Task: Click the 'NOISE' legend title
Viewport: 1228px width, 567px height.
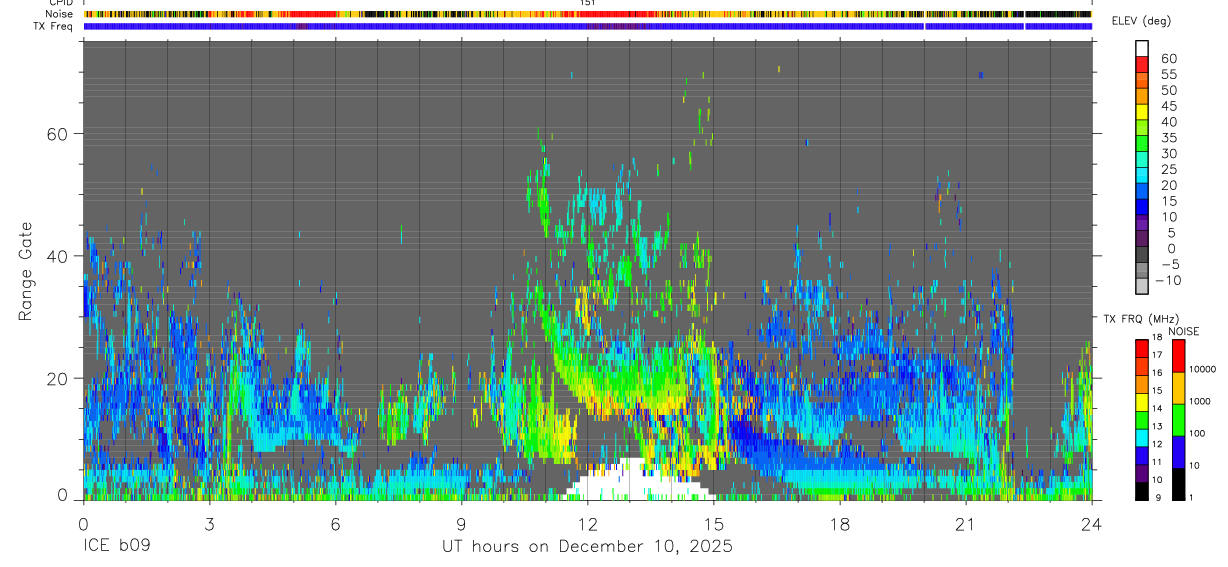Action: click(1183, 331)
